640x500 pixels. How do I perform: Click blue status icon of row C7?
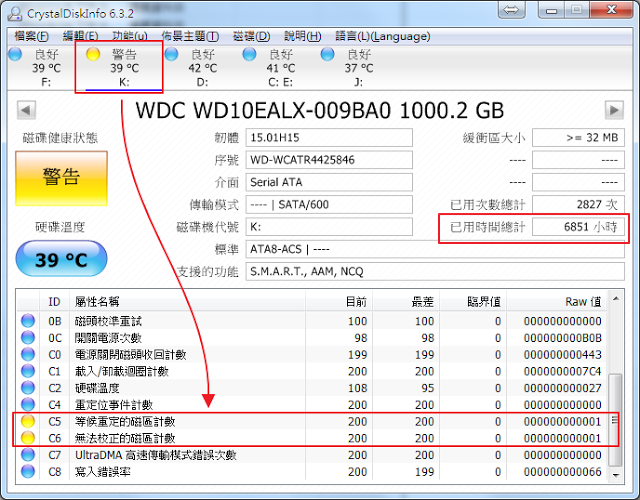tap(28, 455)
